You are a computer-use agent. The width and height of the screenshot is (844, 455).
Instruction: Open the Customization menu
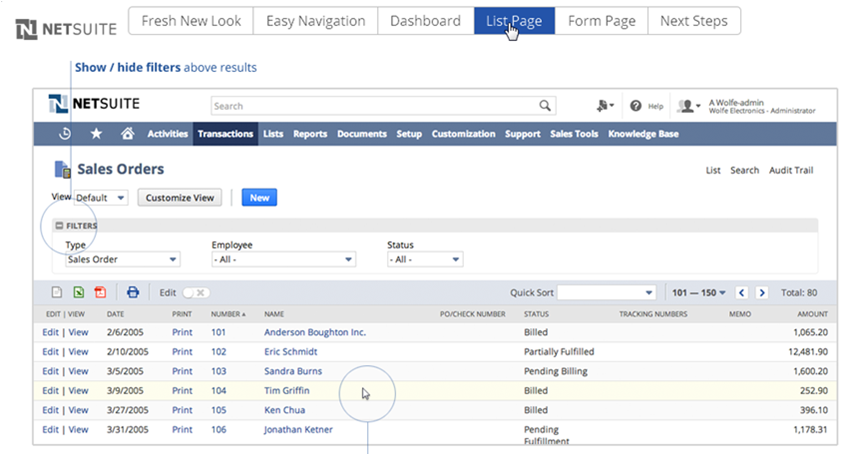(463, 134)
